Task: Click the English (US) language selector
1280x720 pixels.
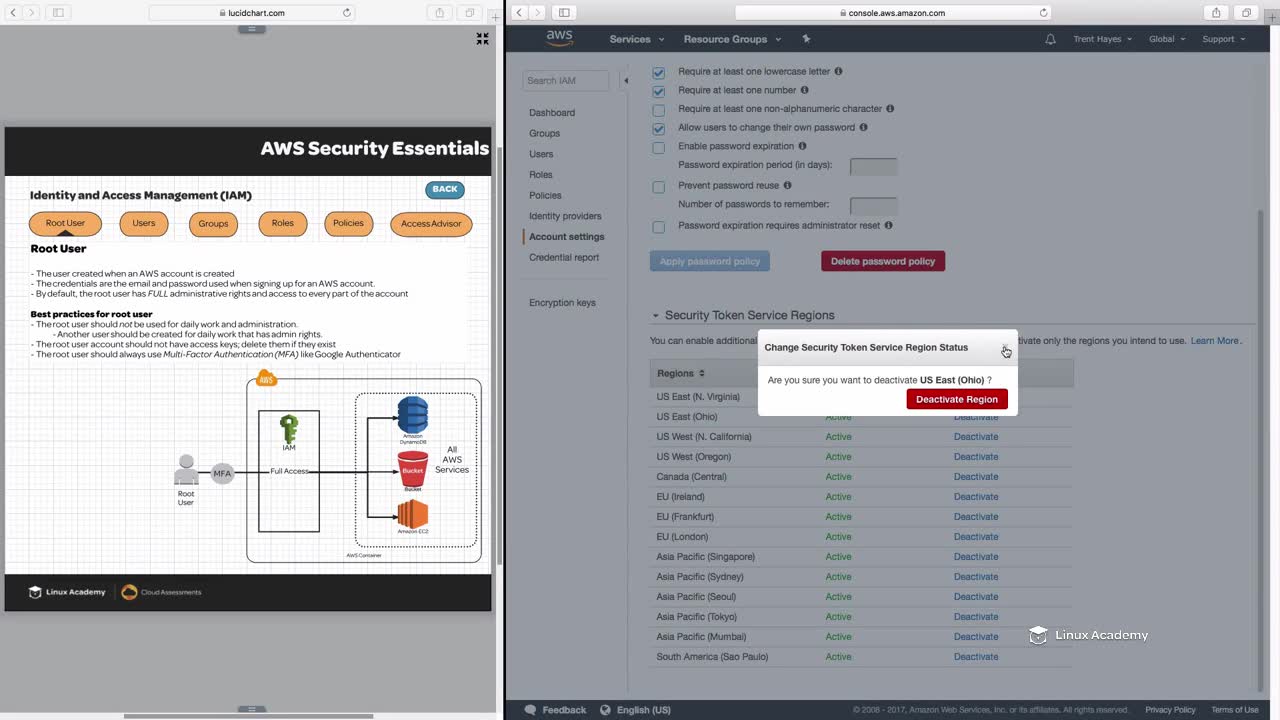Action: point(644,710)
